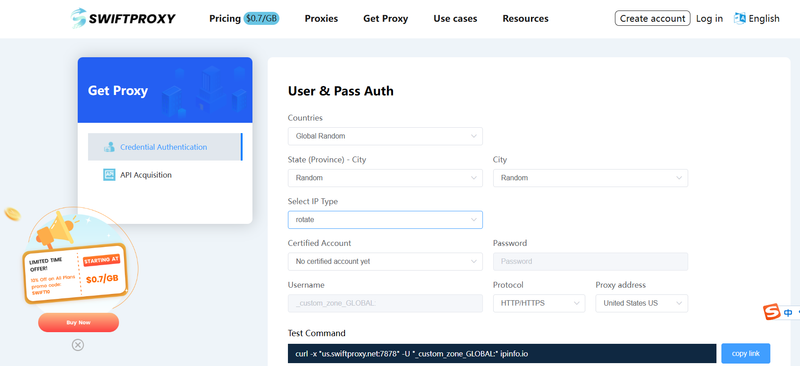800x366 pixels.
Task: Click the megaphone promo illustration
Action: pyautogui.click(x=57, y=230)
